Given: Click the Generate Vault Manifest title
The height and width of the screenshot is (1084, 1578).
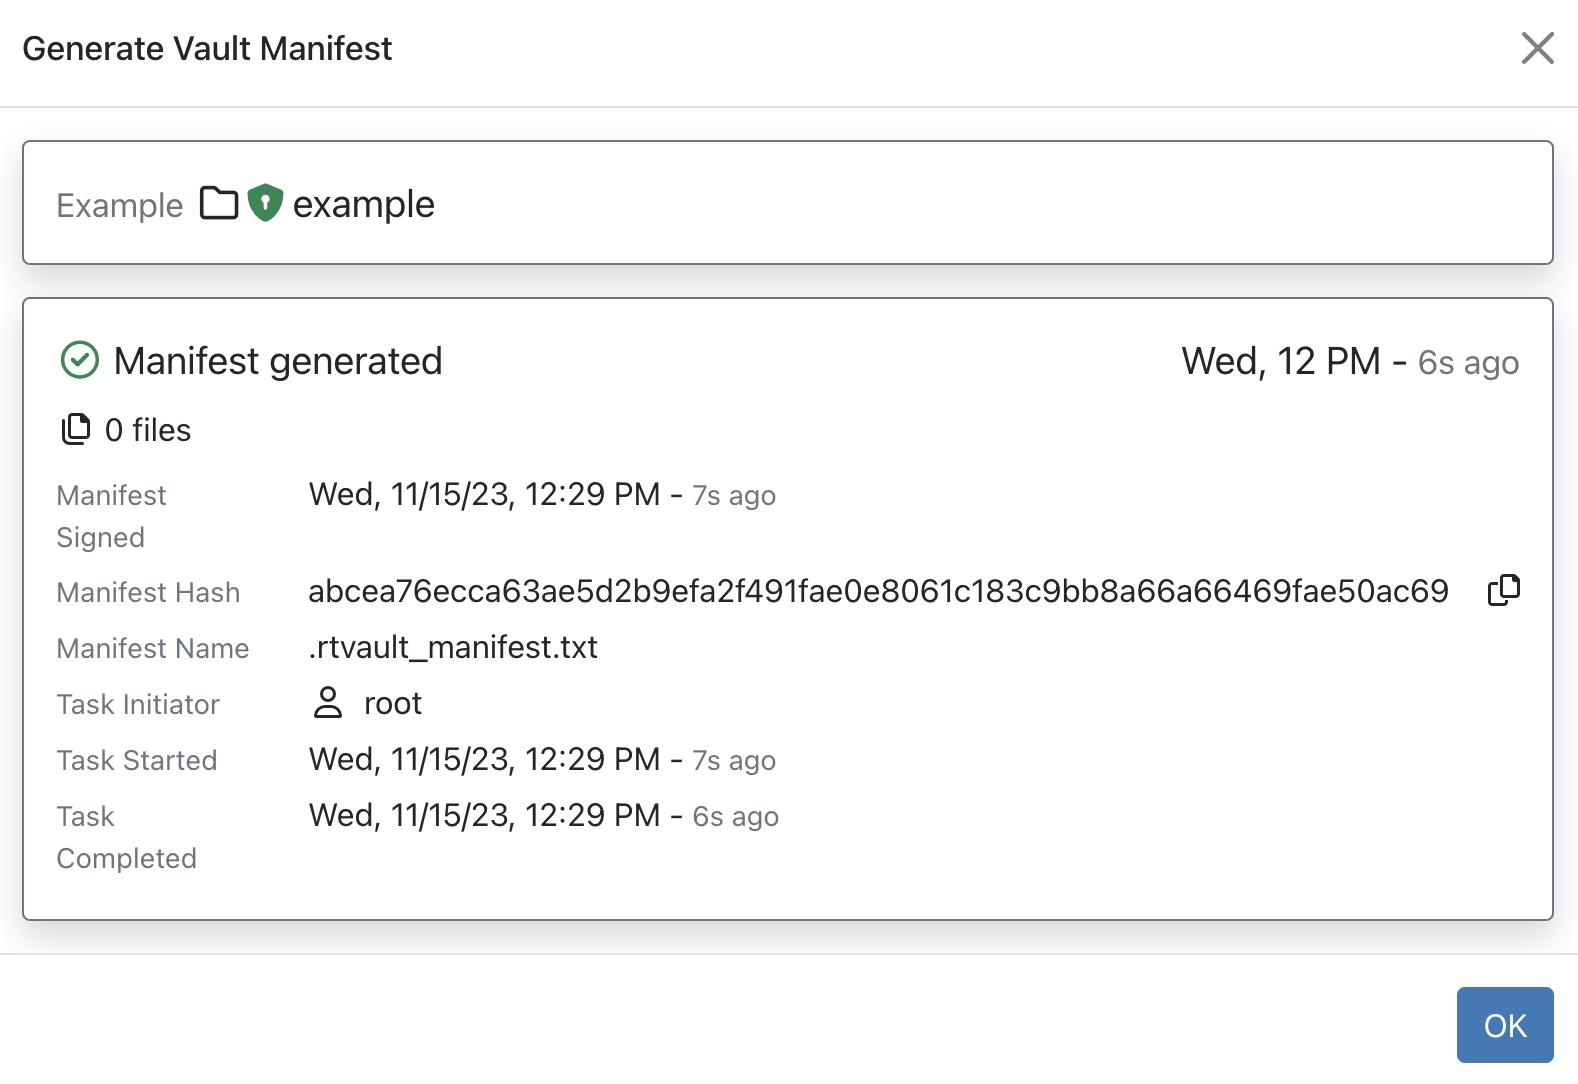Looking at the screenshot, I should pos(207,48).
